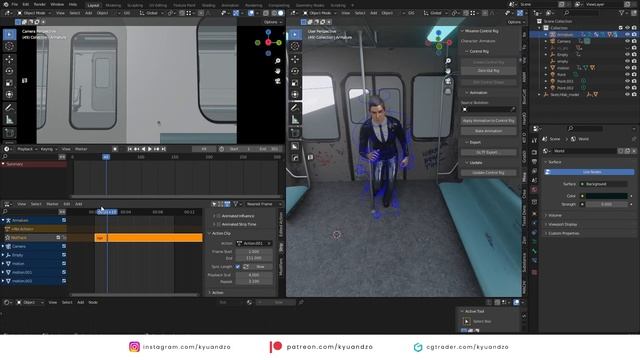Select the Annotate tool in user perspective viewport
Image resolution: width=640 pixels, height=360 pixels.
(295, 108)
